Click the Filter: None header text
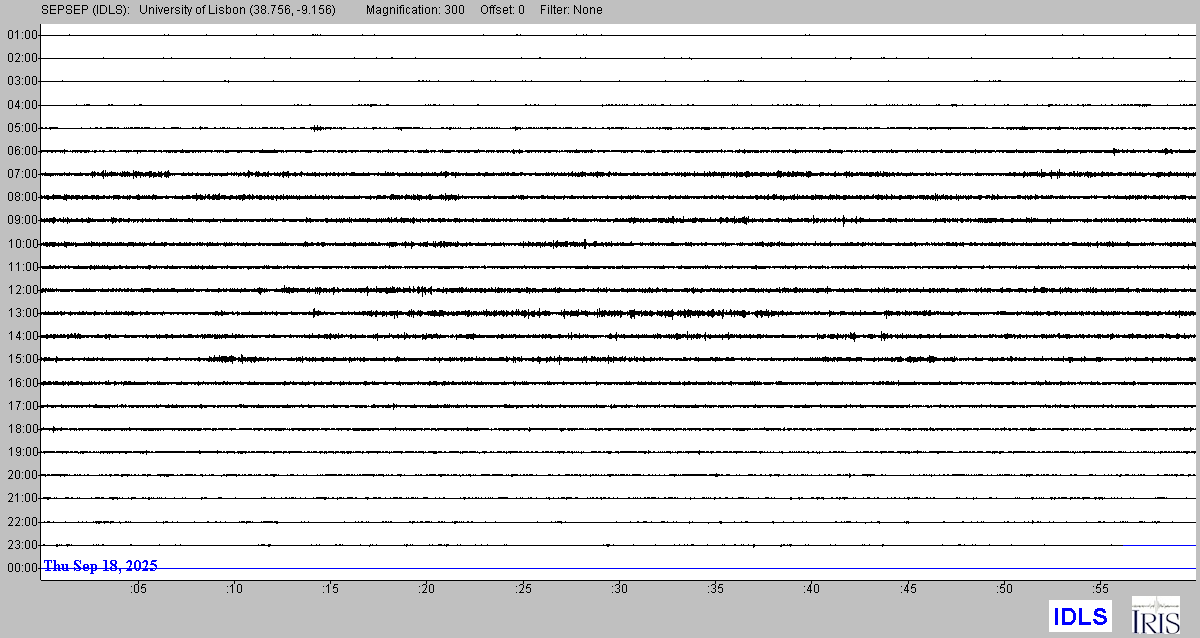Viewport: 1200px width, 638px height. pos(572,10)
